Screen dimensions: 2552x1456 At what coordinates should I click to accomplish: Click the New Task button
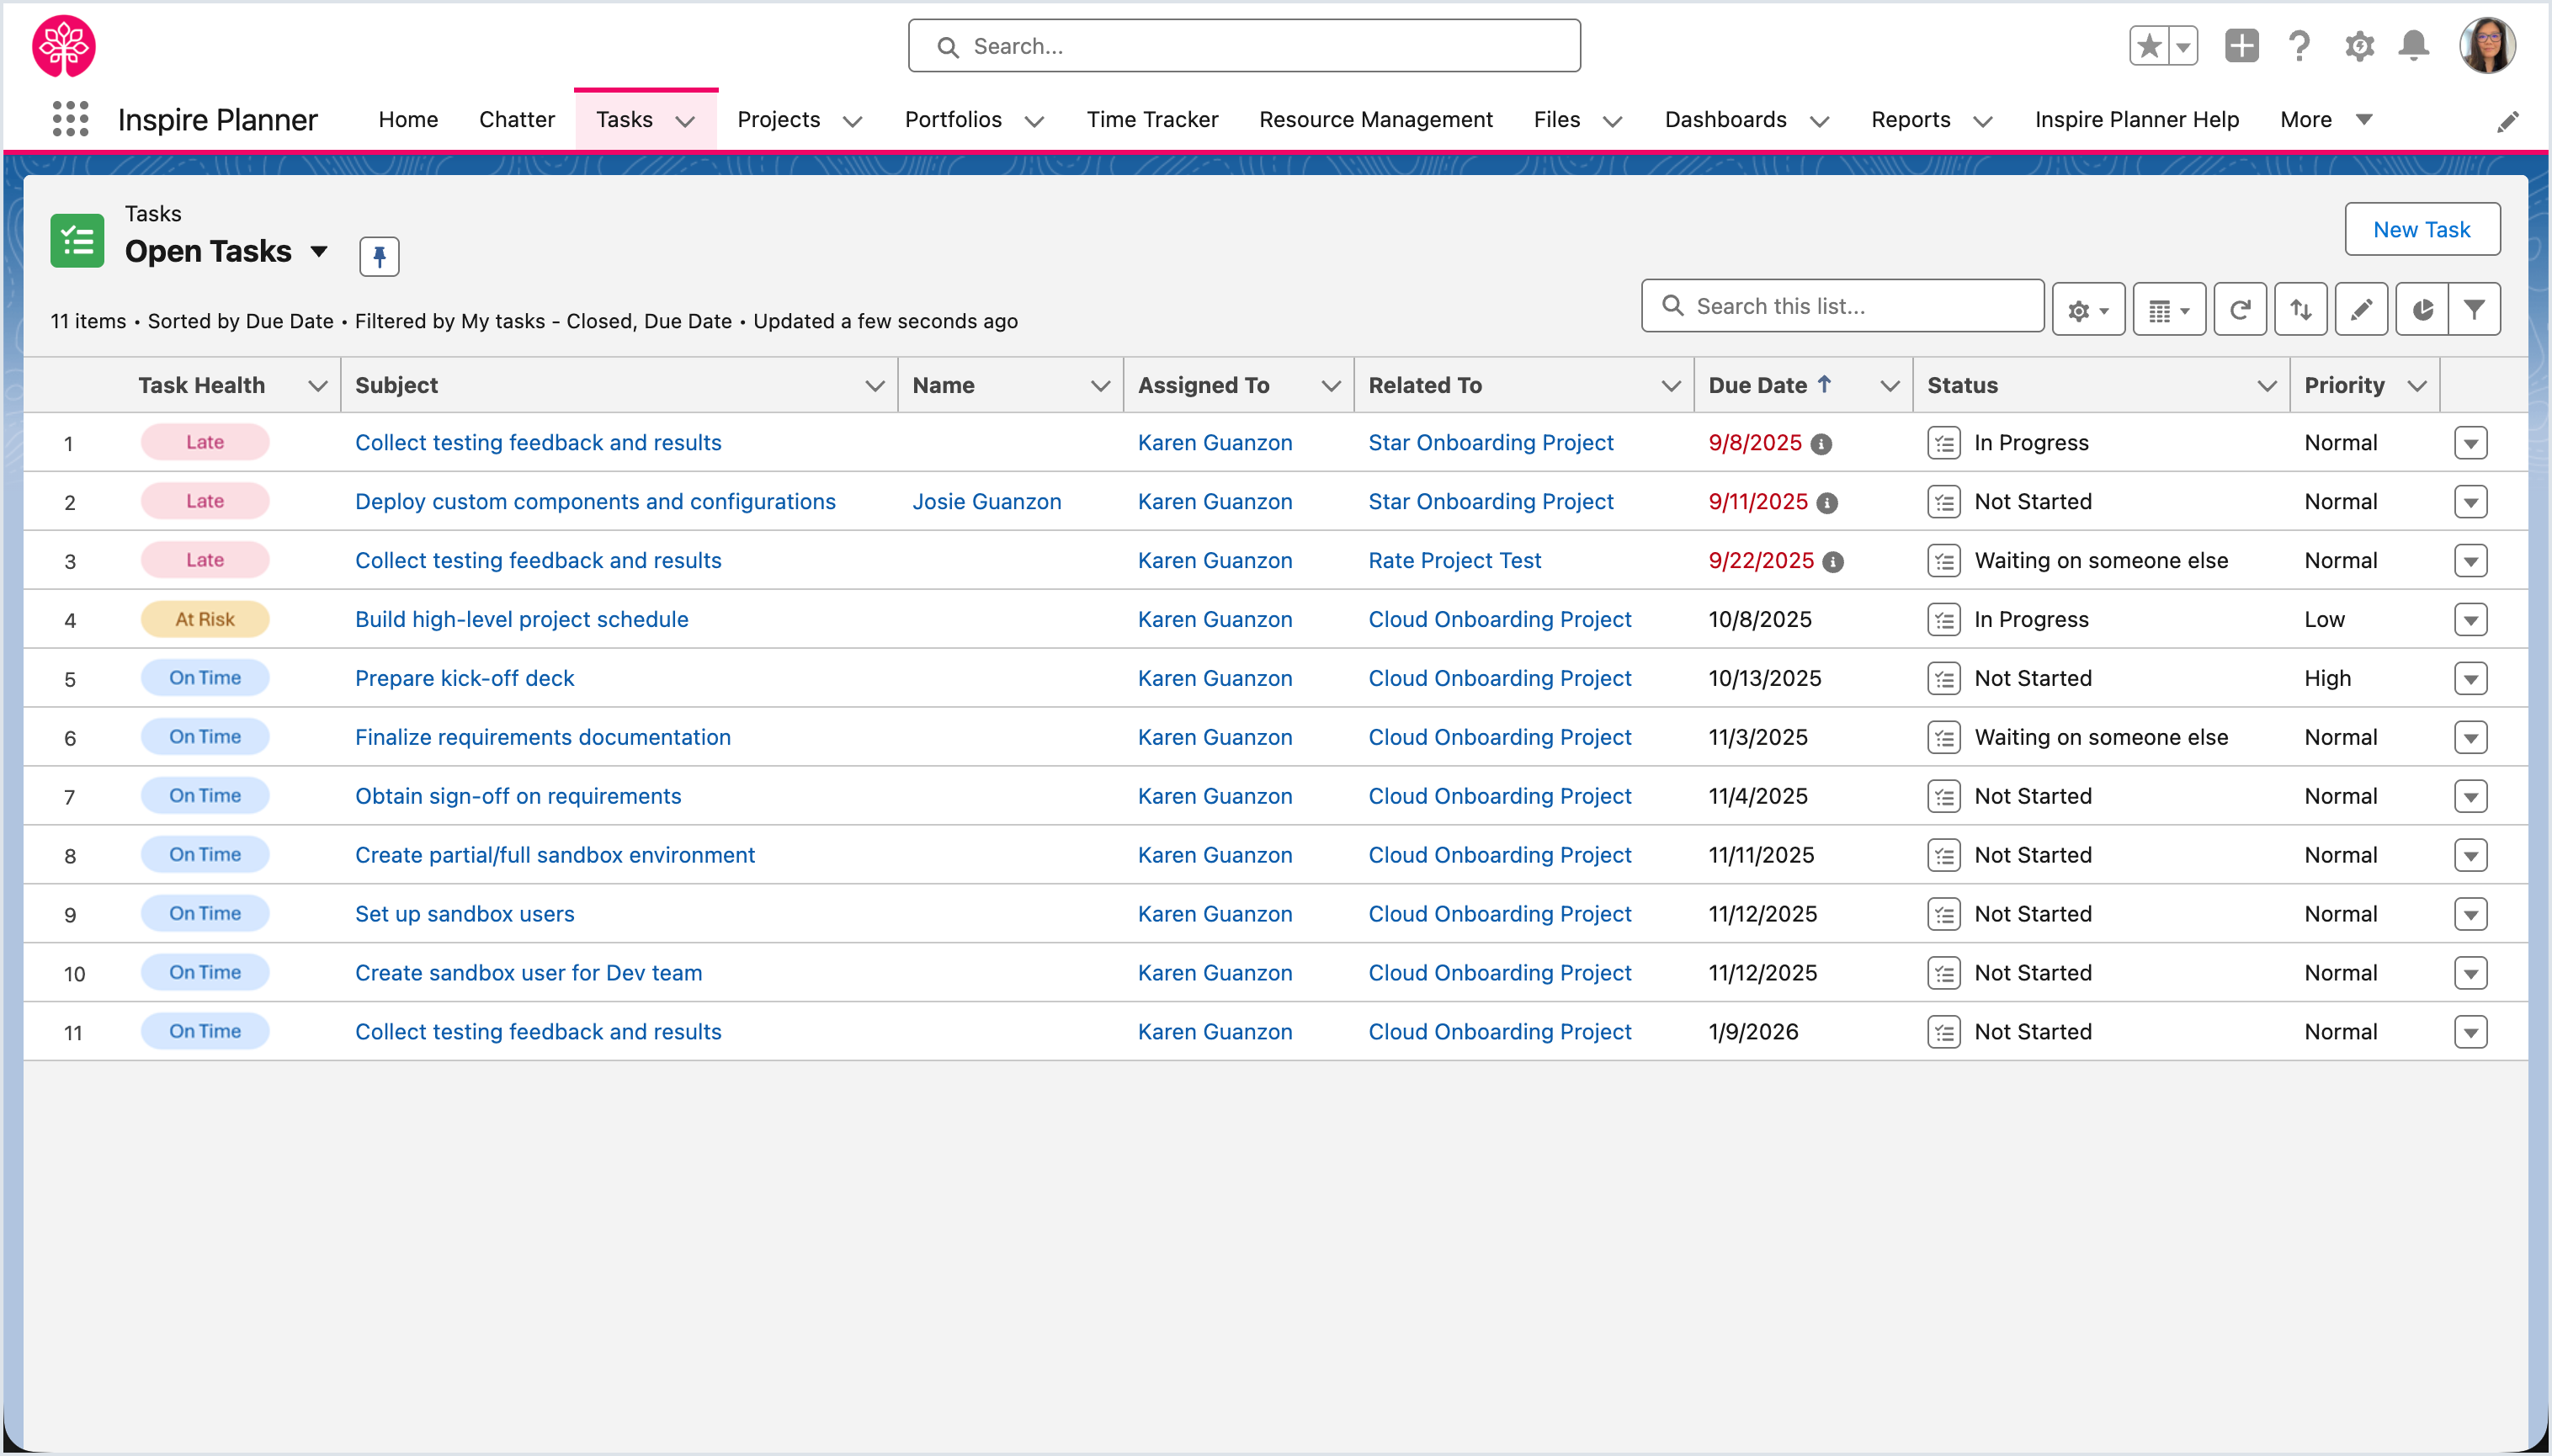(x=2421, y=230)
